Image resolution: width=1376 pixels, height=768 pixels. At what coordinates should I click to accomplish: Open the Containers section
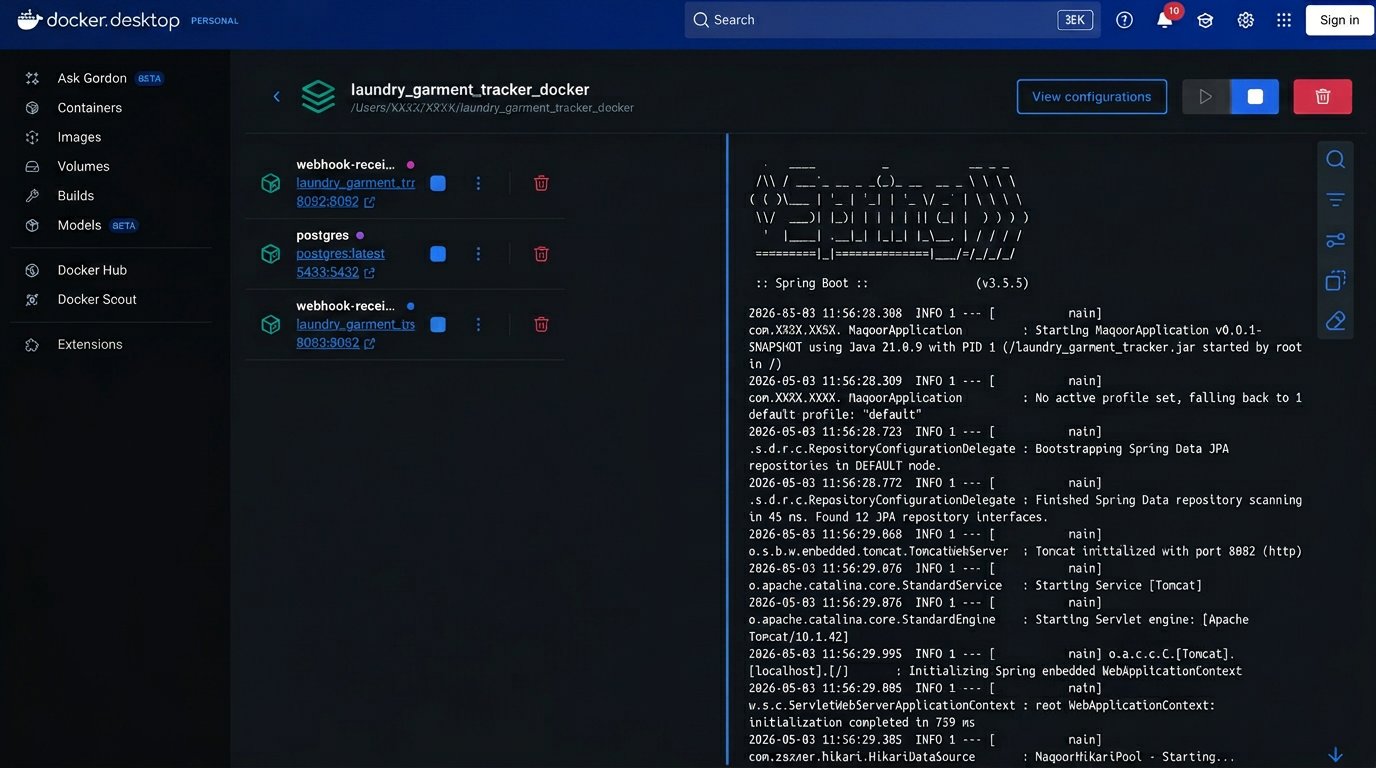pyautogui.click(x=89, y=107)
